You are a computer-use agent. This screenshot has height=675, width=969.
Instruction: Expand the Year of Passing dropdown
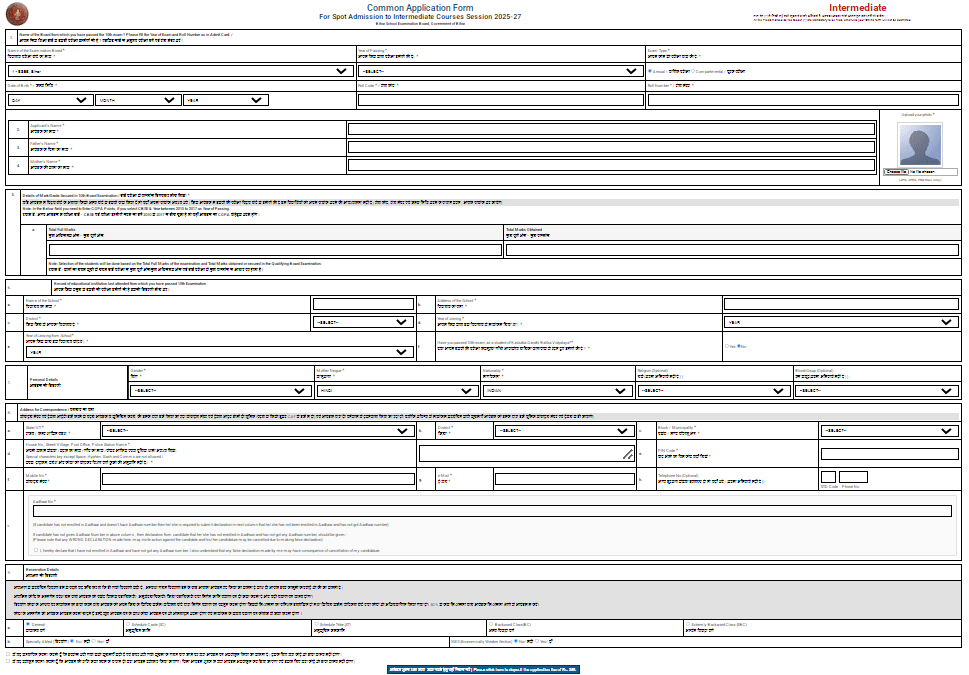[499, 71]
